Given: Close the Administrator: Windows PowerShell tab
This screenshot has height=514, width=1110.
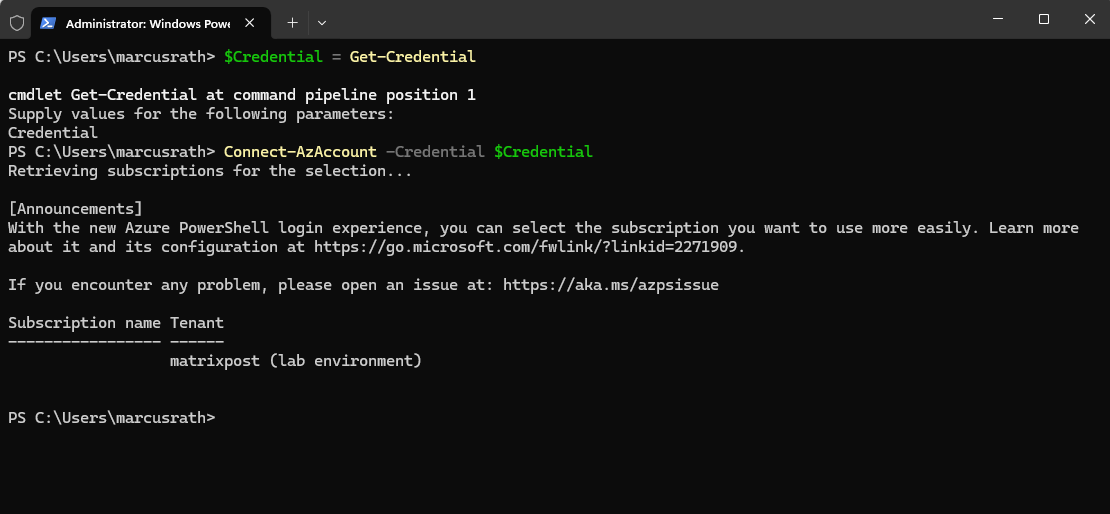Looking at the screenshot, I should pyautogui.click(x=249, y=23).
